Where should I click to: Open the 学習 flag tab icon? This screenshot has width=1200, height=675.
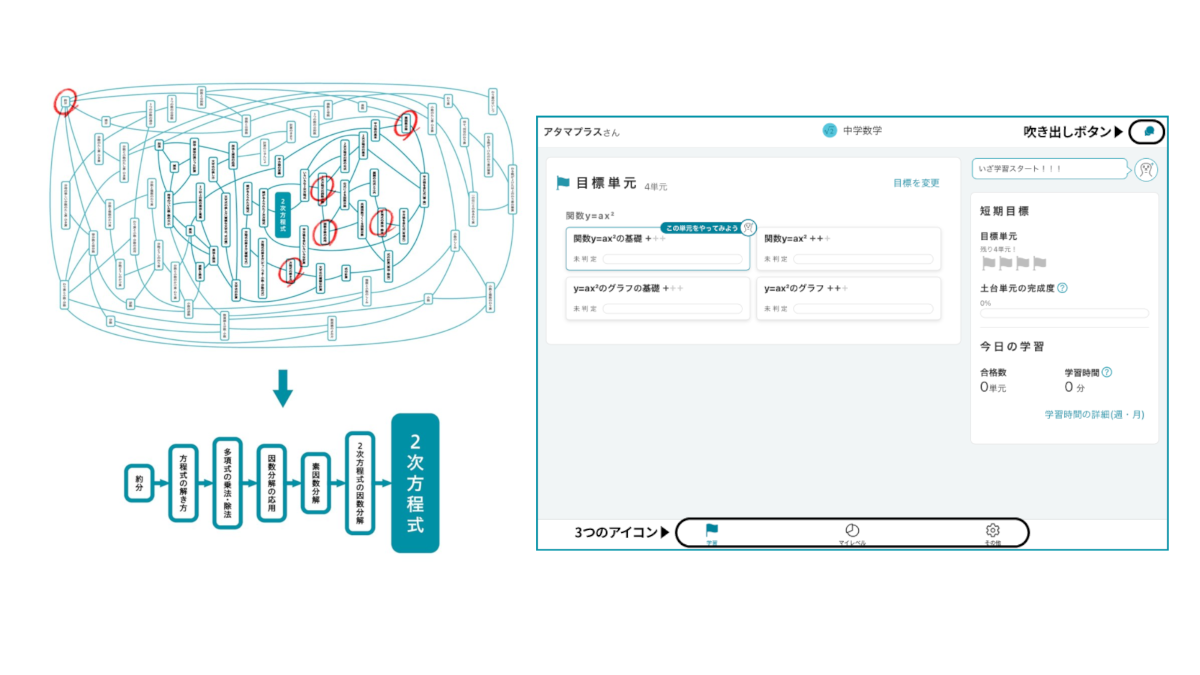coord(712,531)
